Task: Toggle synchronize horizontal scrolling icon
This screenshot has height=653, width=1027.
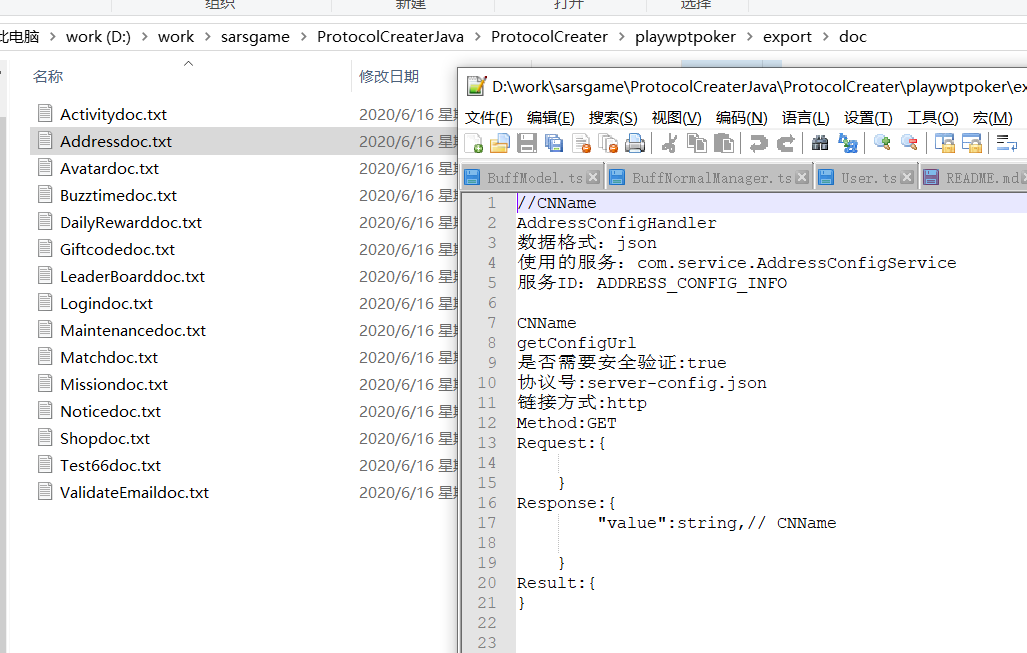Action: [971, 143]
